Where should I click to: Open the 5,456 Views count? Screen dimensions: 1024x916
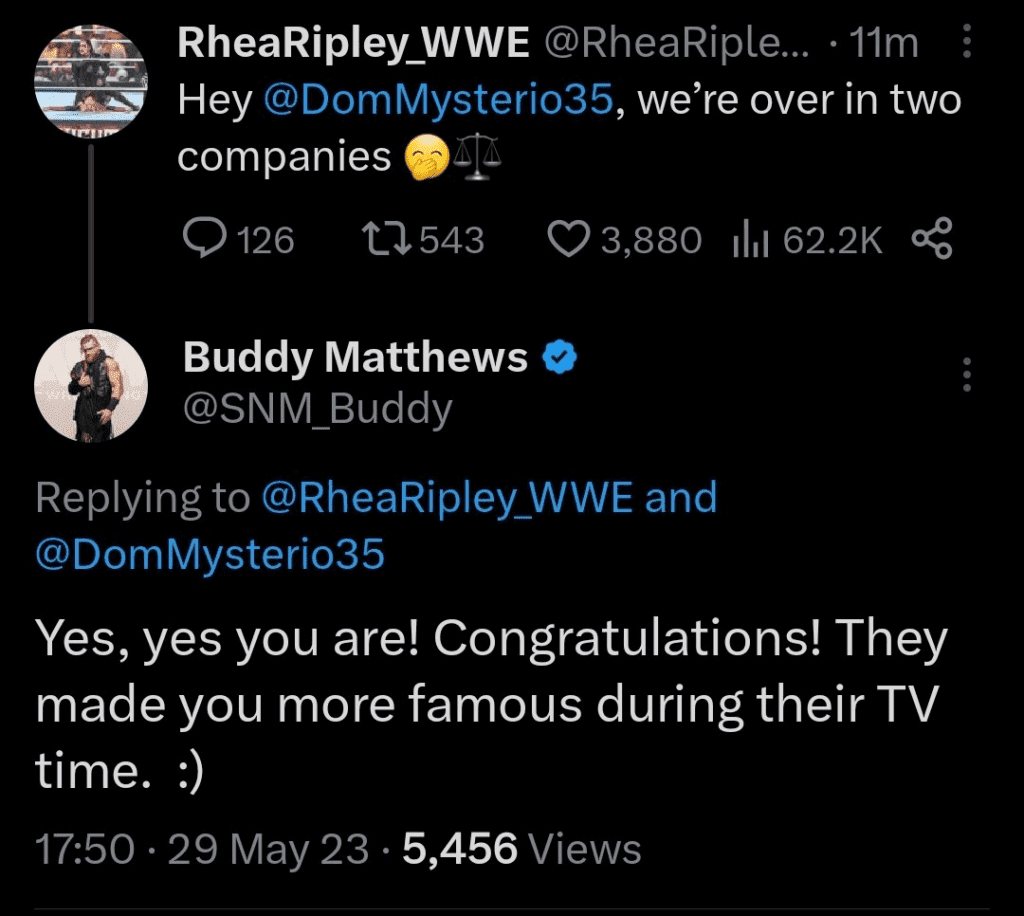[x=521, y=849]
